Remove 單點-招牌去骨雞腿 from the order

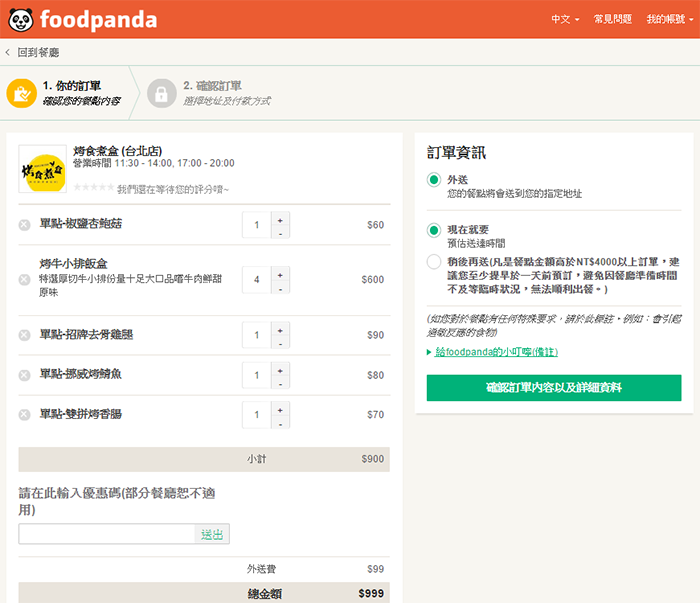pyautogui.click(x=24, y=335)
